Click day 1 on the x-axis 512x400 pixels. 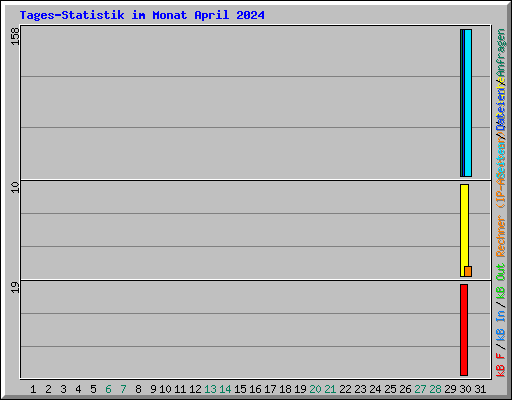[33, 389]
